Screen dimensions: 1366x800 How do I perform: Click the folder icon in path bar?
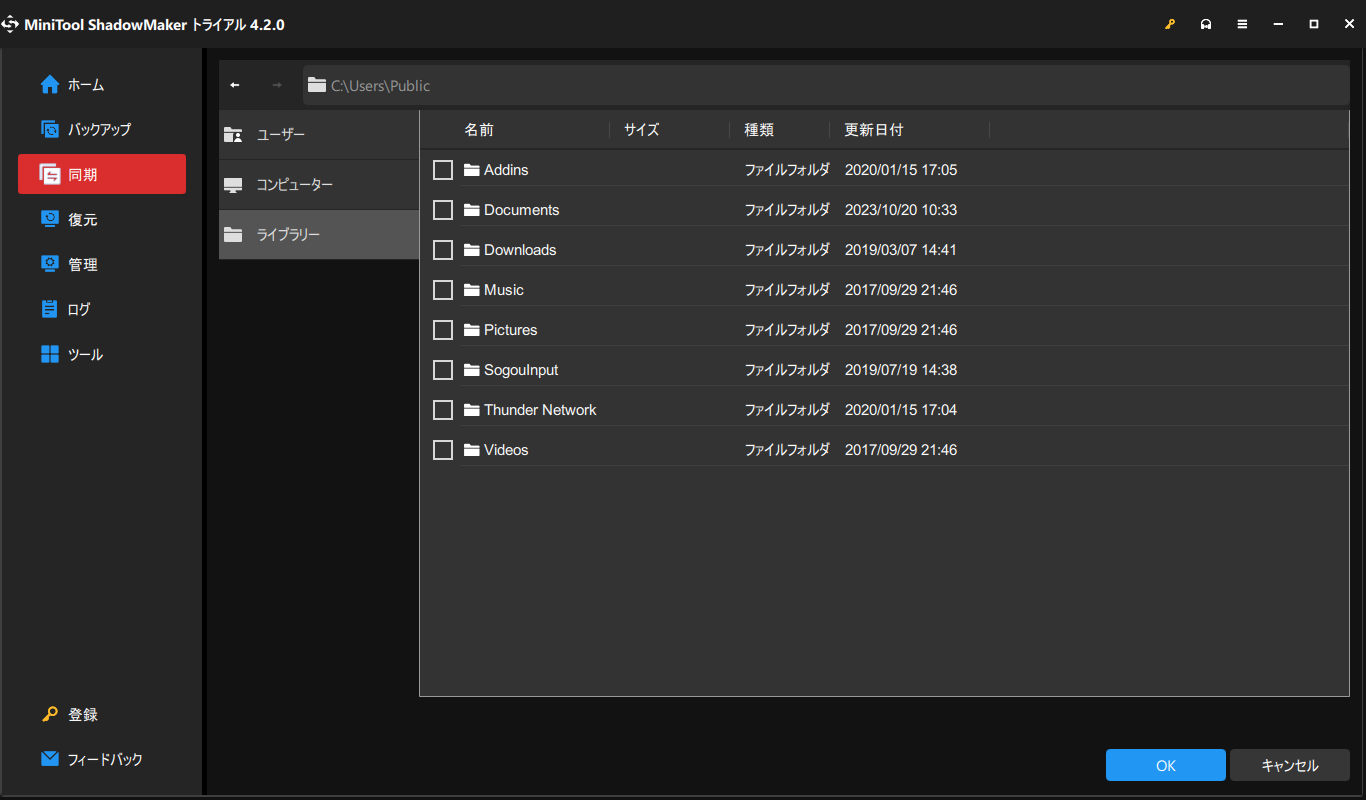317,85
